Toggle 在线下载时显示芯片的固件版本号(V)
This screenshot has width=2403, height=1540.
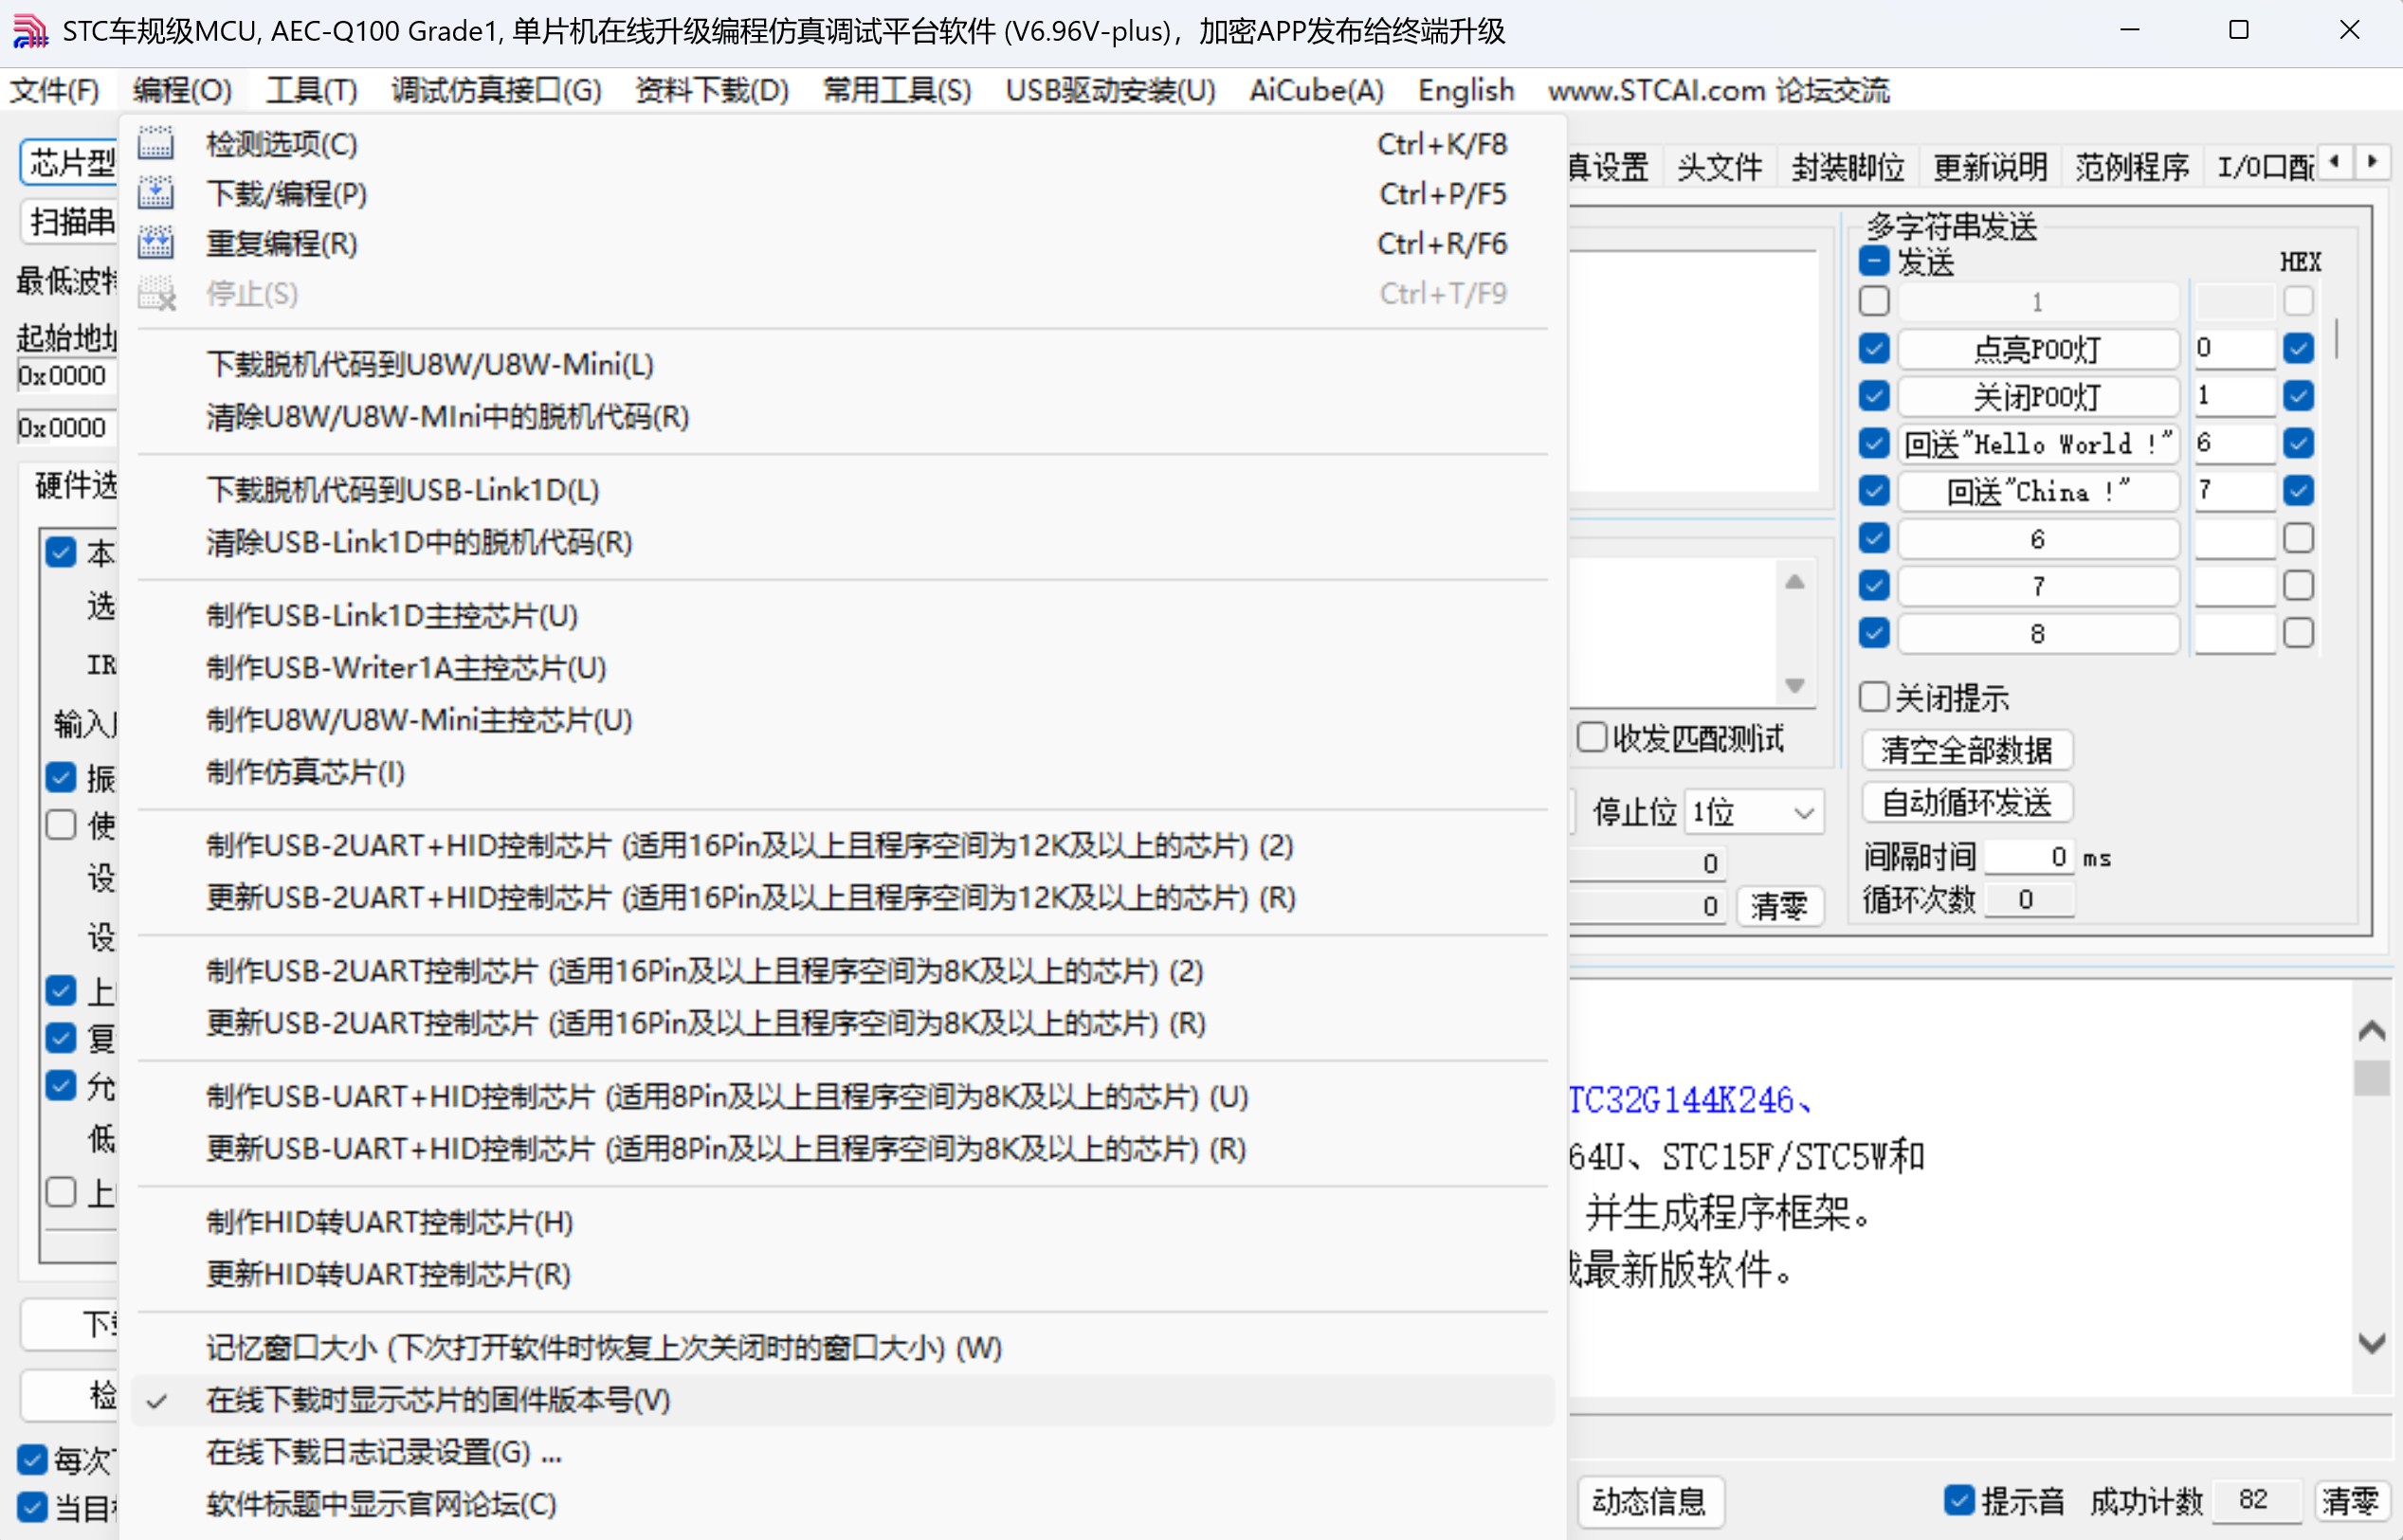tap(842, 1400)
